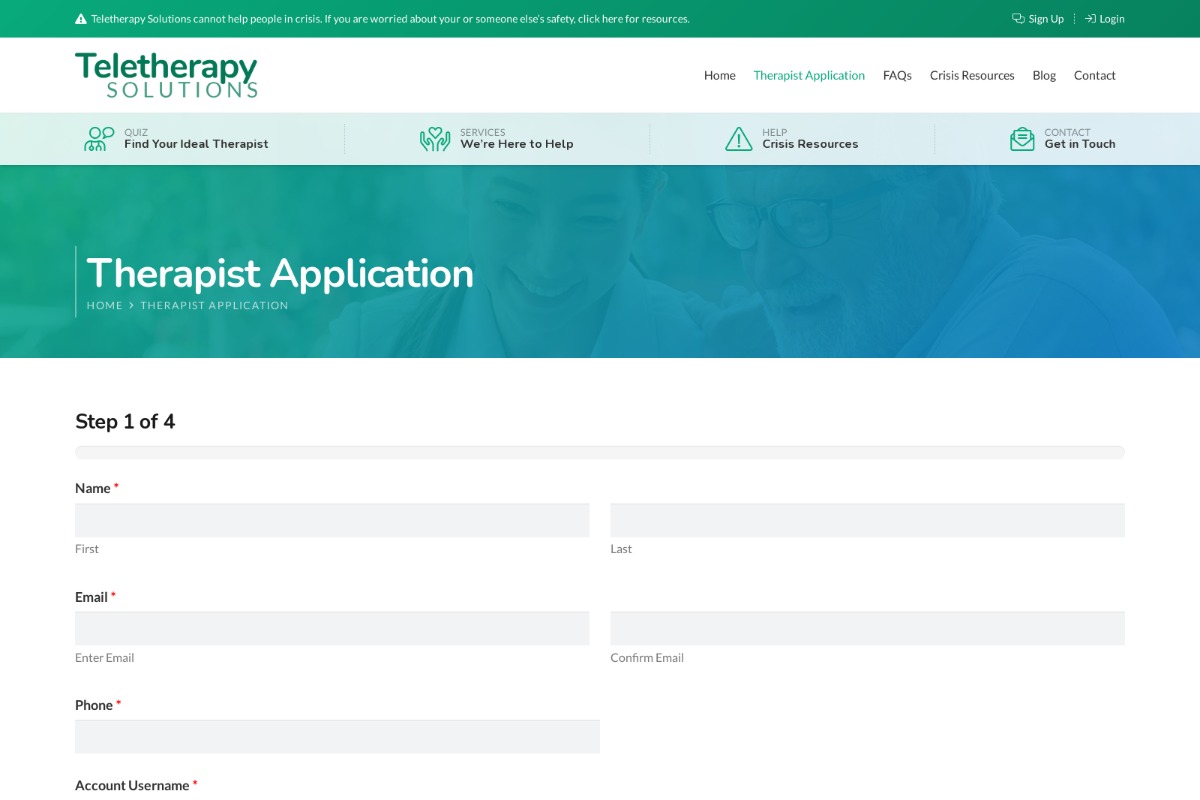Open the Login link
Image resolution: width=1200 pixels, height=800 pixels.
click(x=1105, y=19)
